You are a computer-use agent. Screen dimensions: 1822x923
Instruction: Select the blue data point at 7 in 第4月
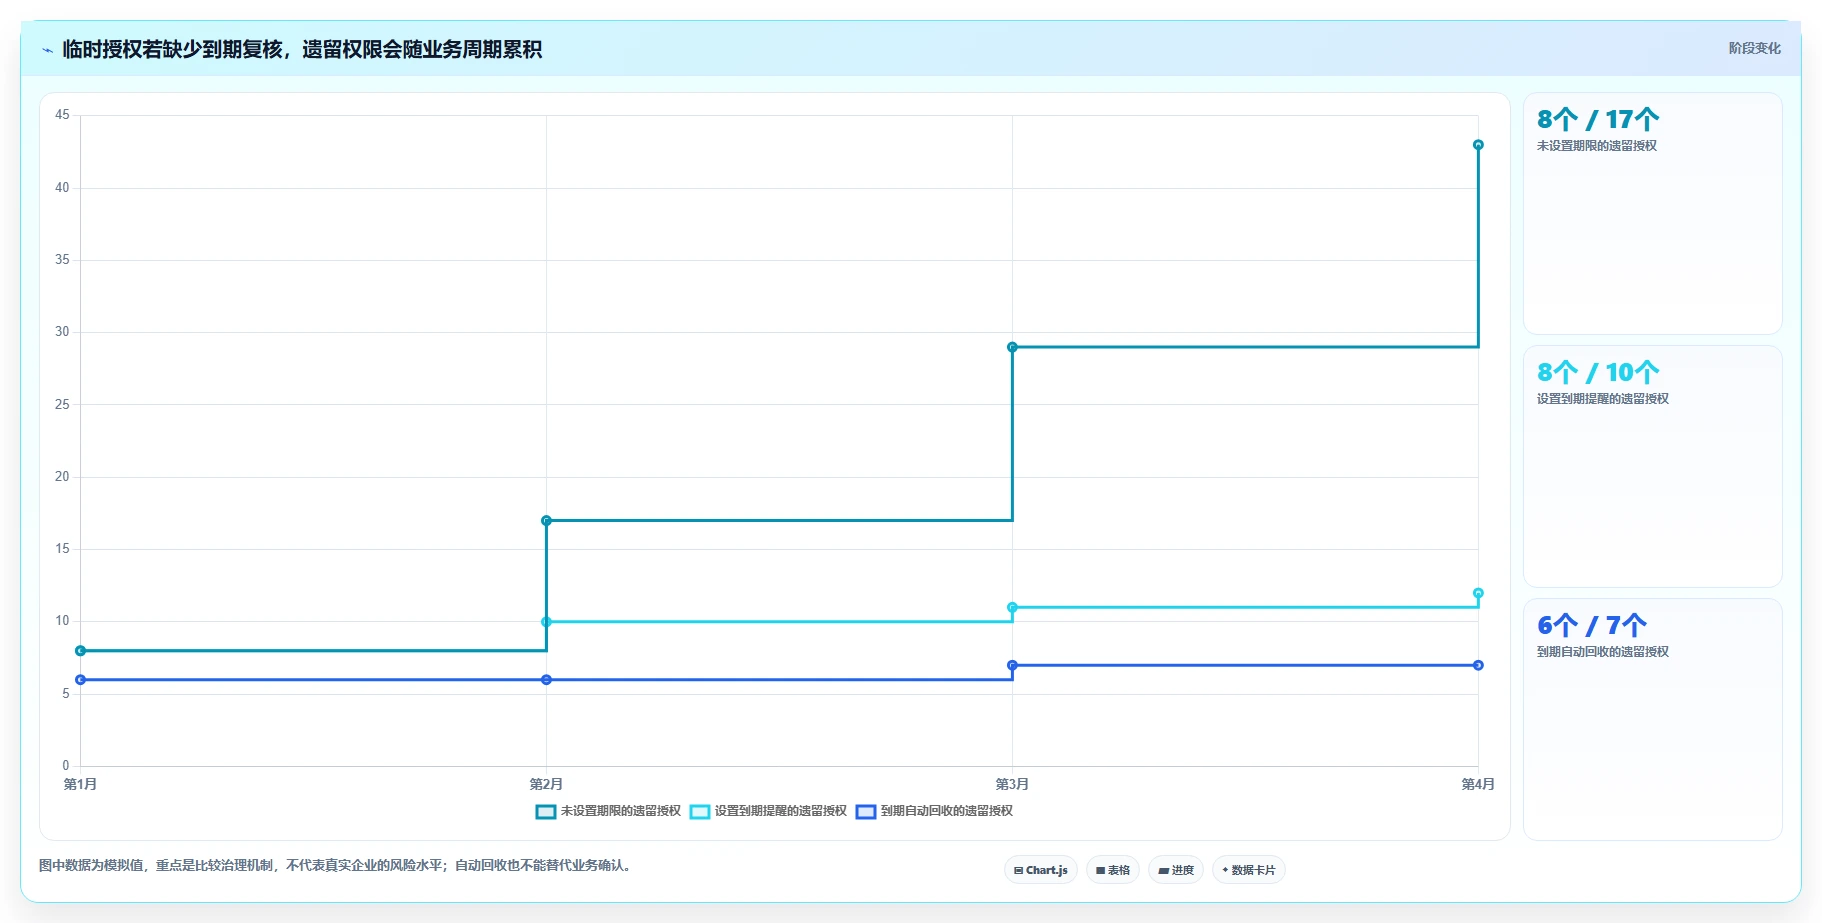(x=1478, y=665)
